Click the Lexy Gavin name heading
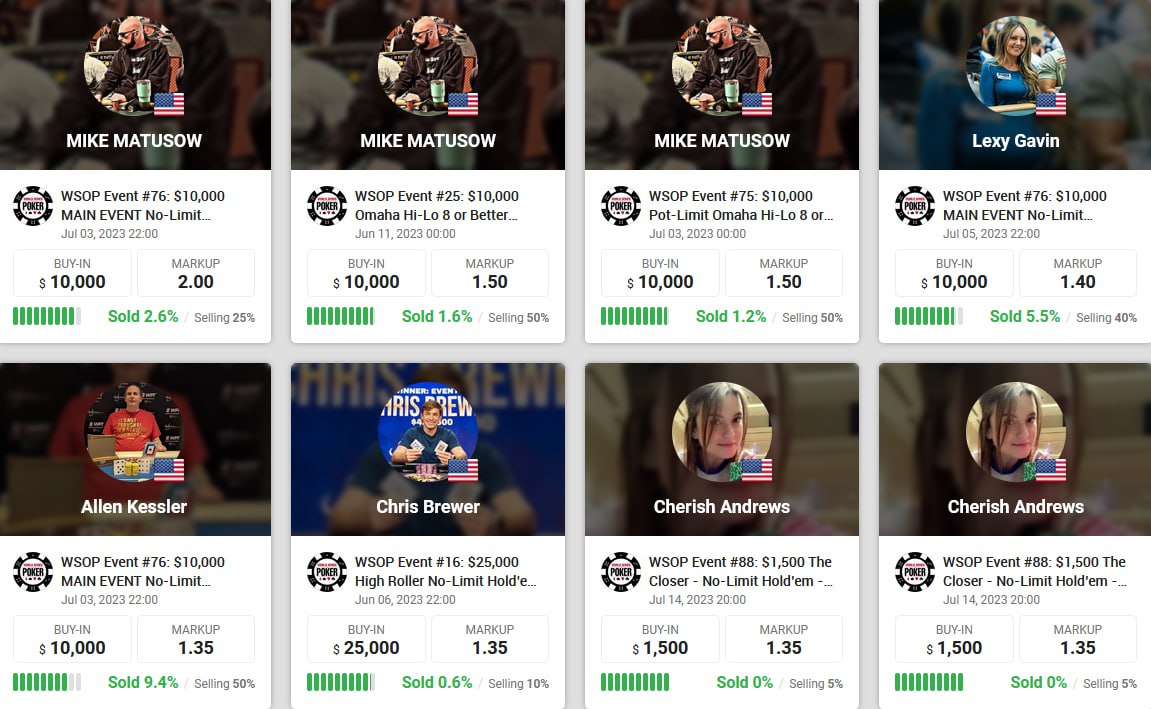 (x=1015, y=141)
